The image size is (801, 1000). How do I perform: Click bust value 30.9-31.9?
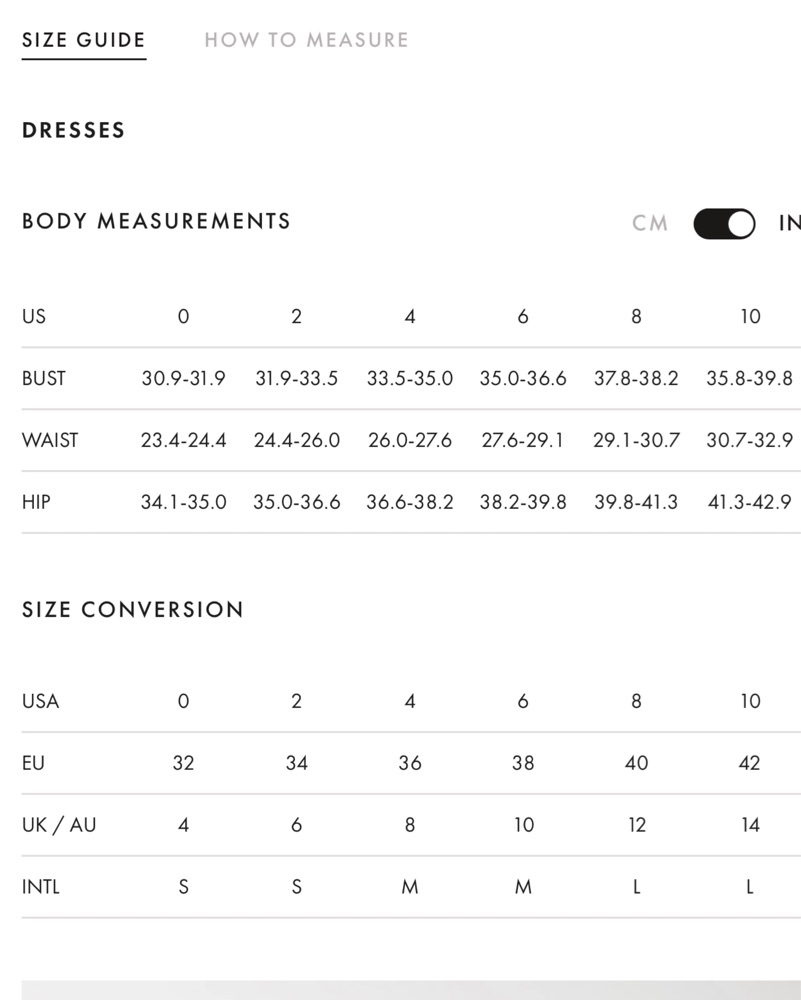pyautogui.click(x=184, y=378)
